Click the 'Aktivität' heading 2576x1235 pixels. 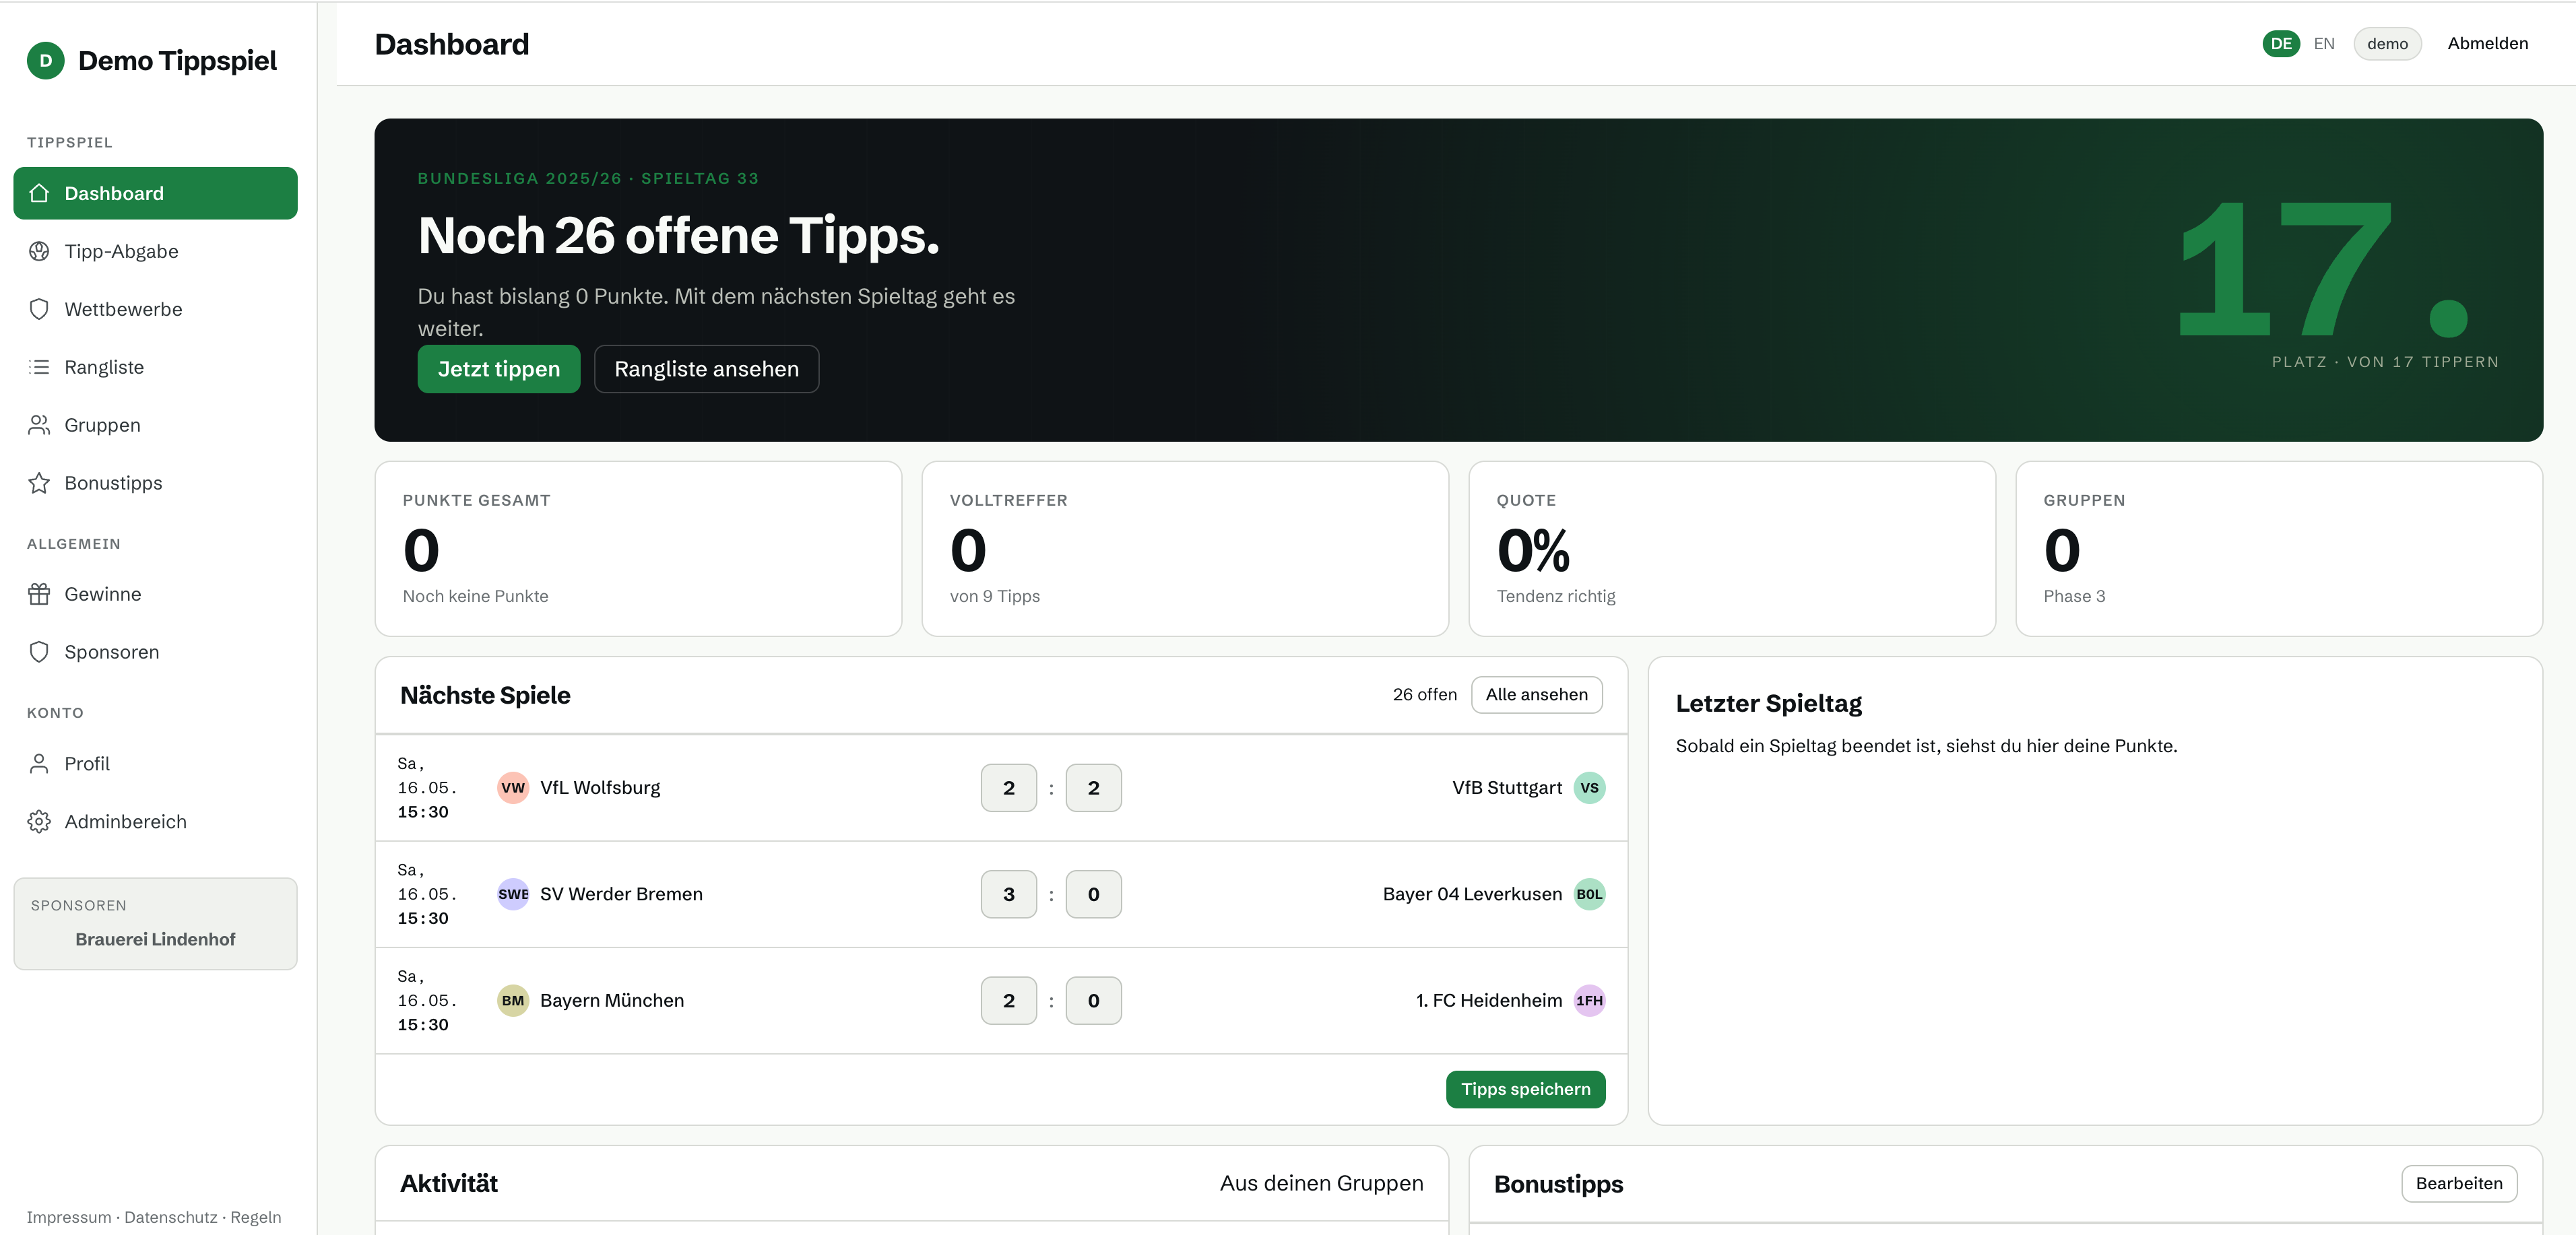click(x=449, y=1183)
